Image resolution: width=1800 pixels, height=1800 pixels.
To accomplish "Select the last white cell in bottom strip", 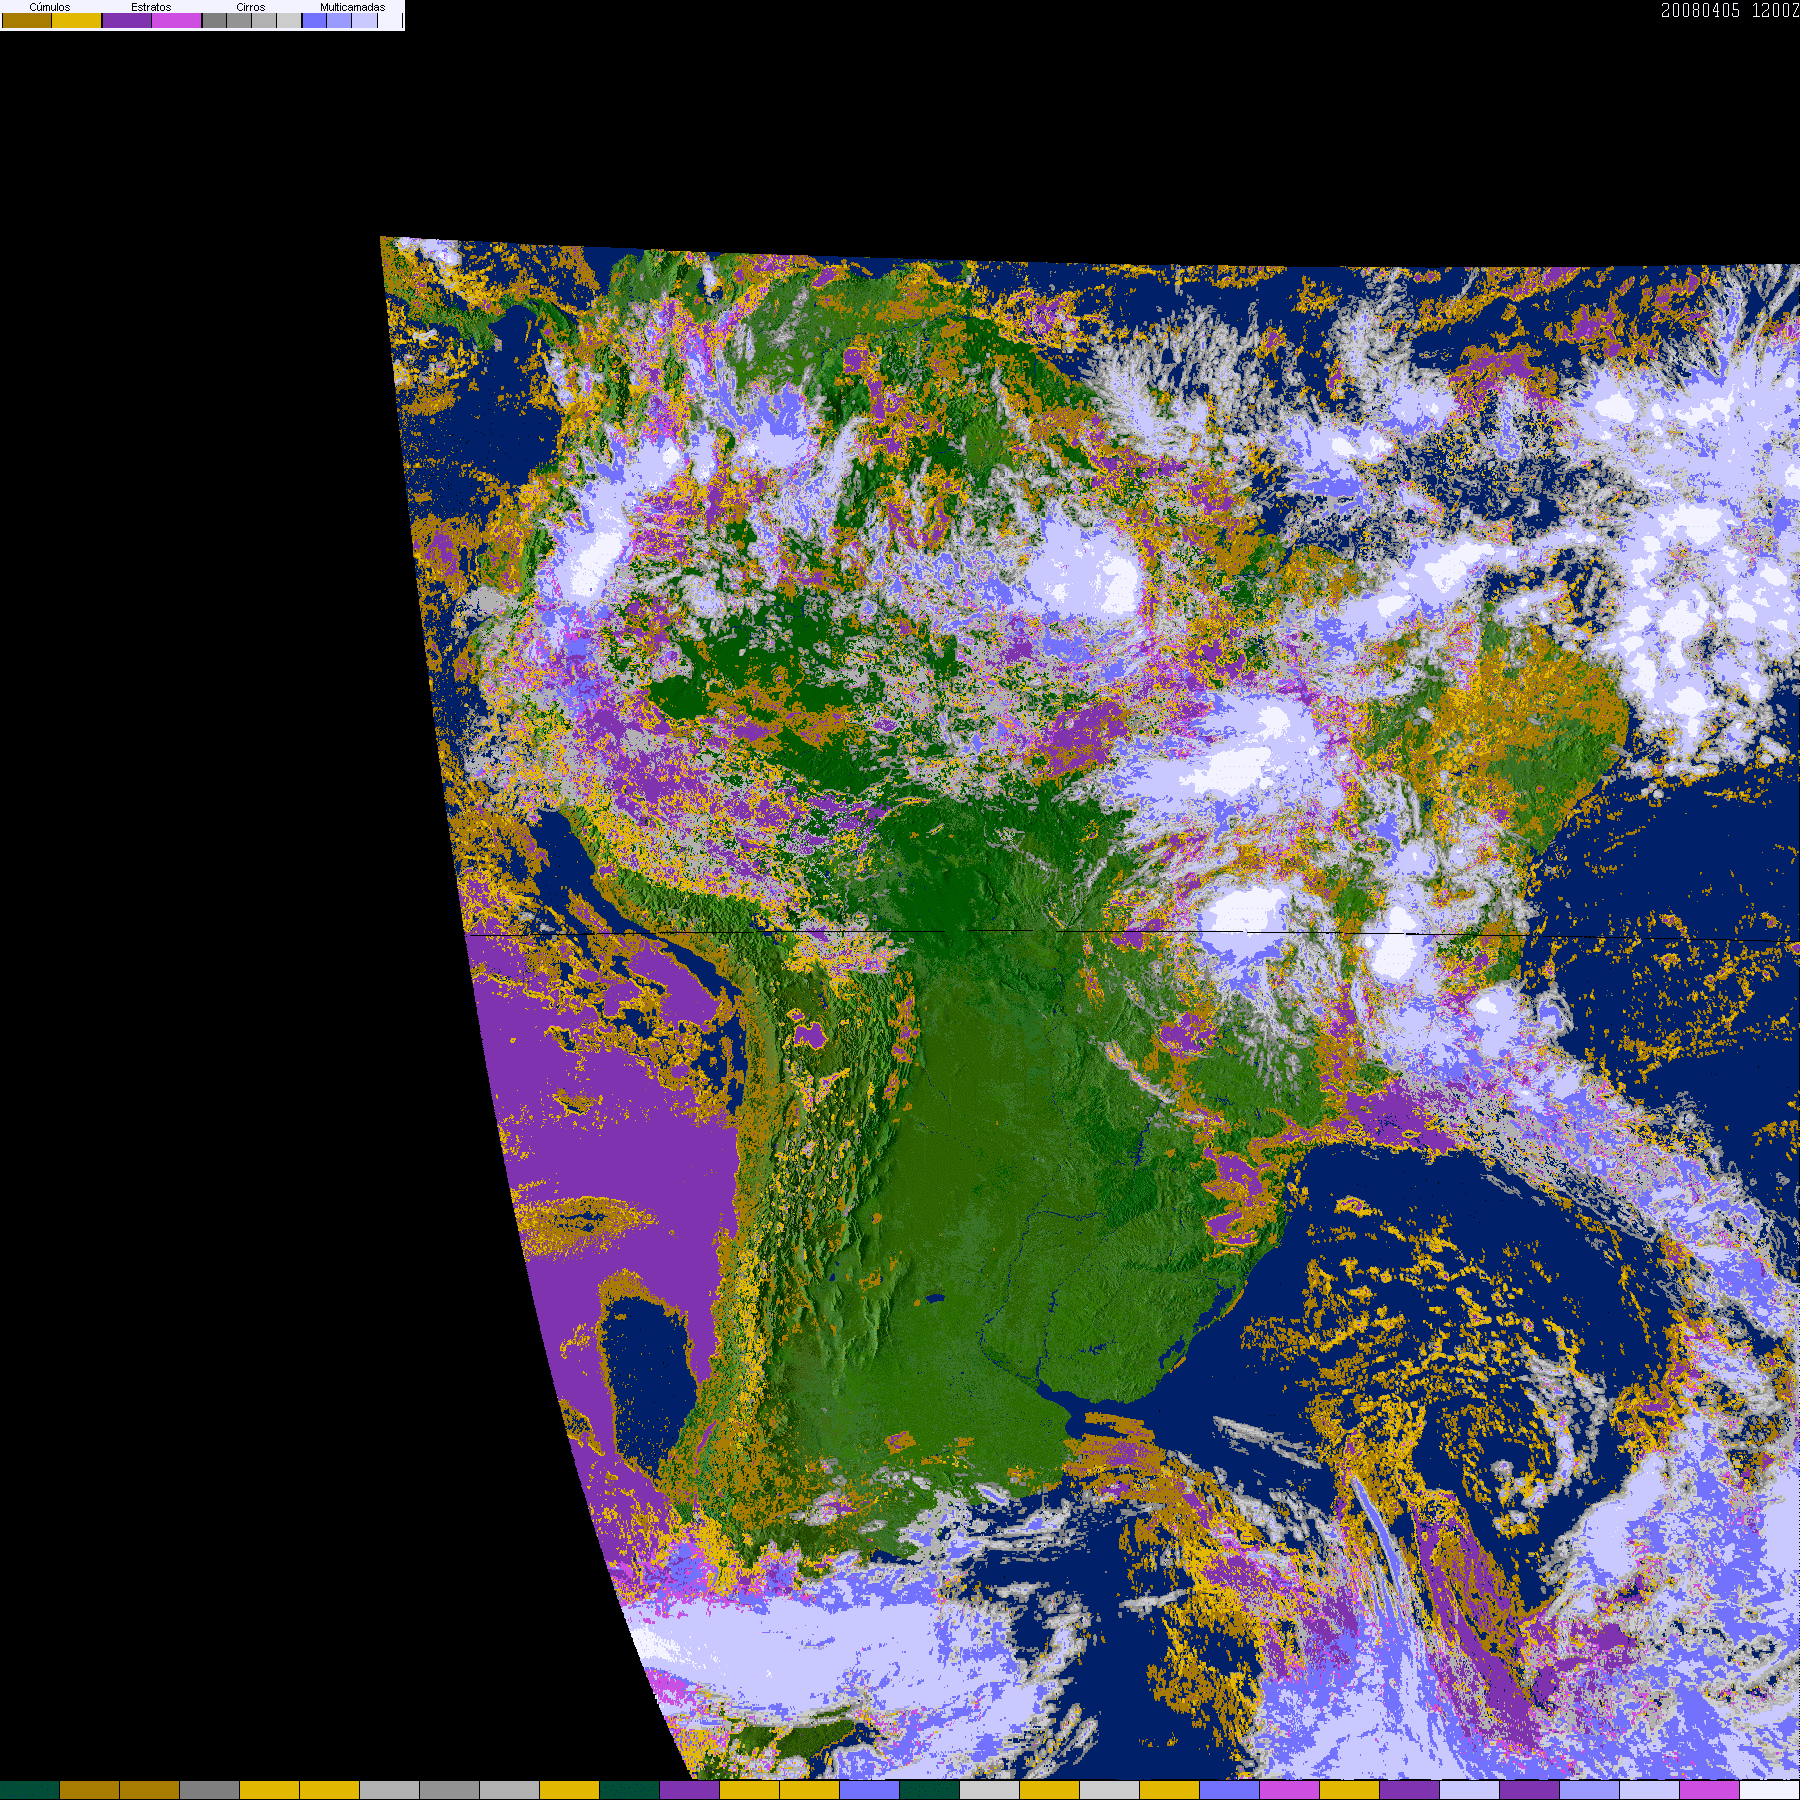I will (1769, 1790).
